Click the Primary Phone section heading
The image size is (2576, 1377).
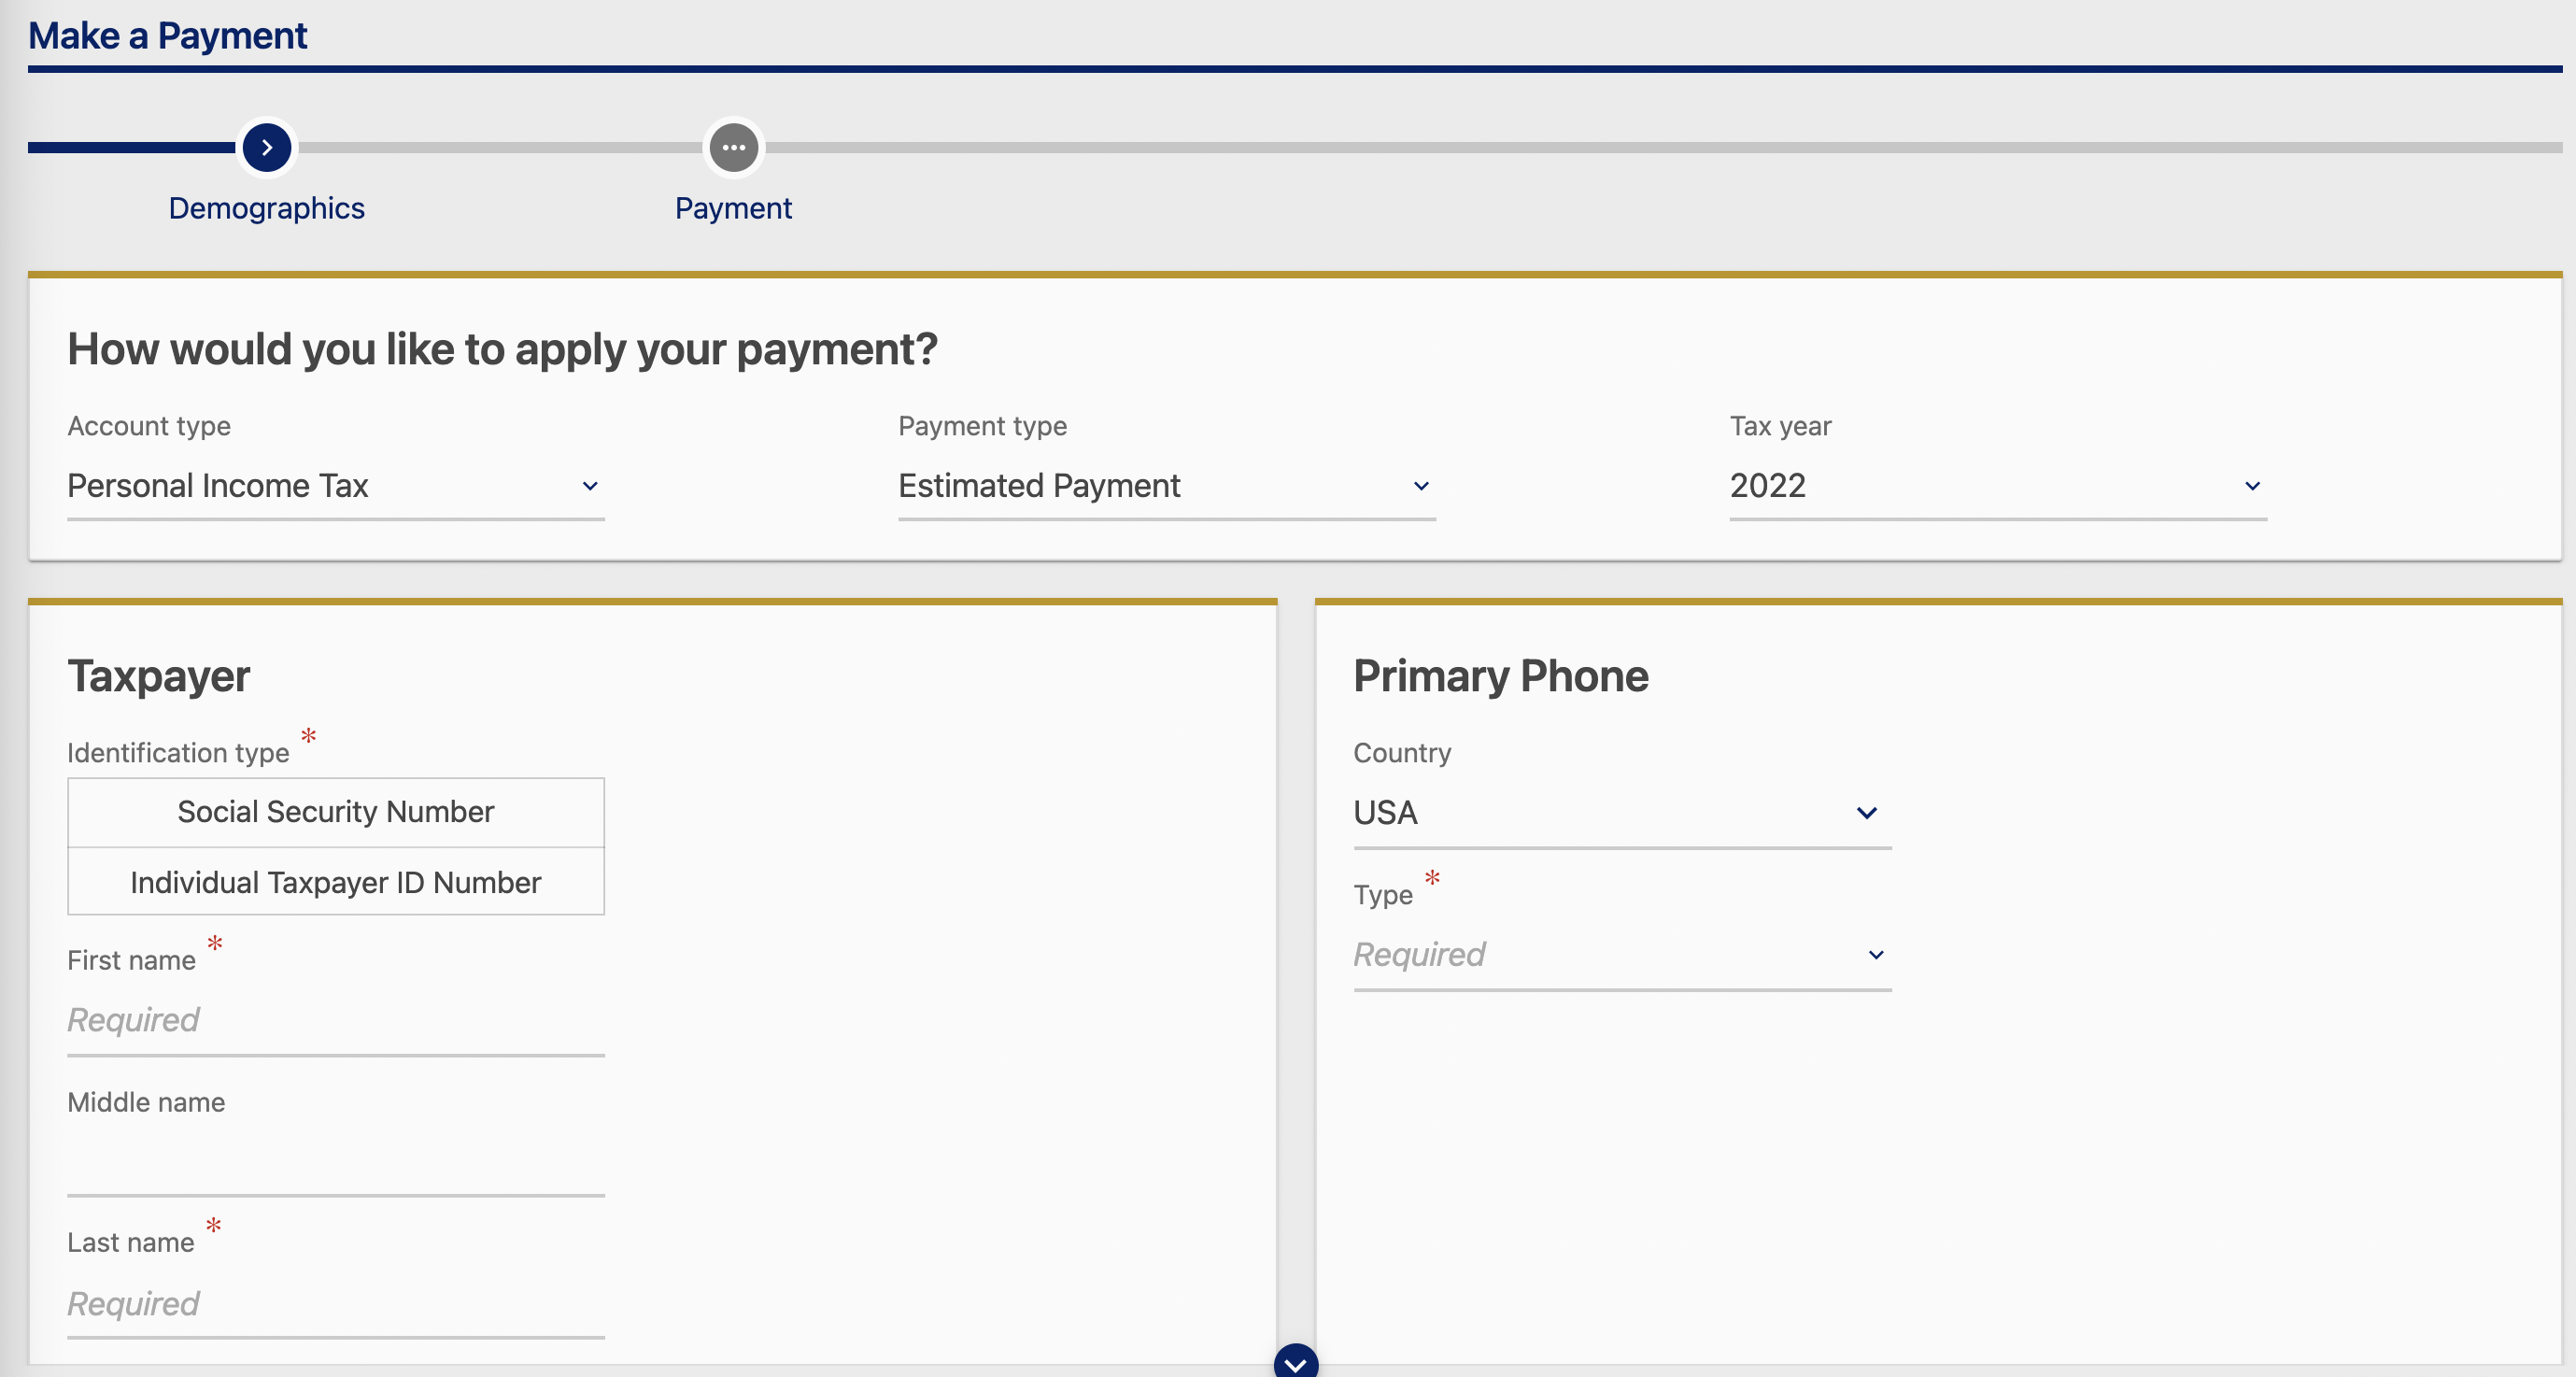coord(1500,676)
